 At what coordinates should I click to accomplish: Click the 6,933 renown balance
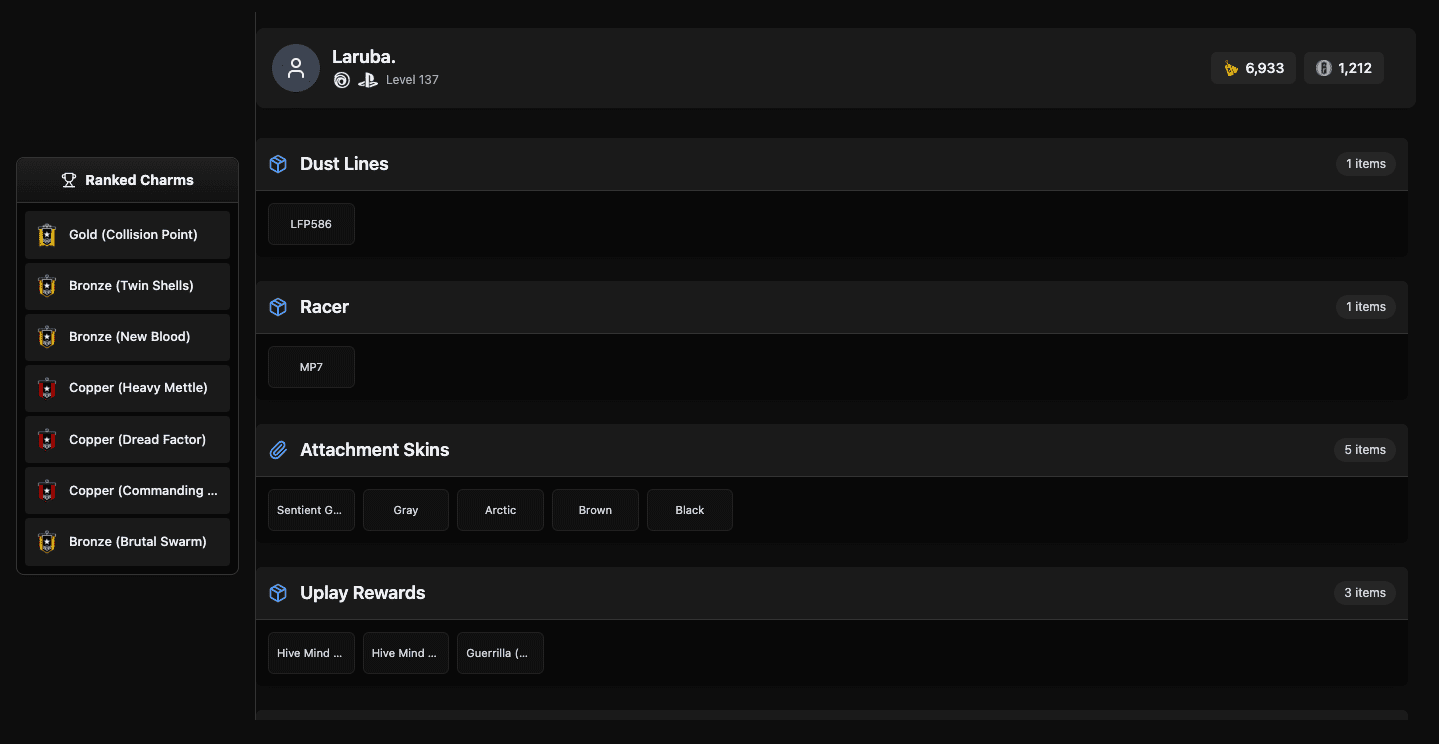[1254, 68]
